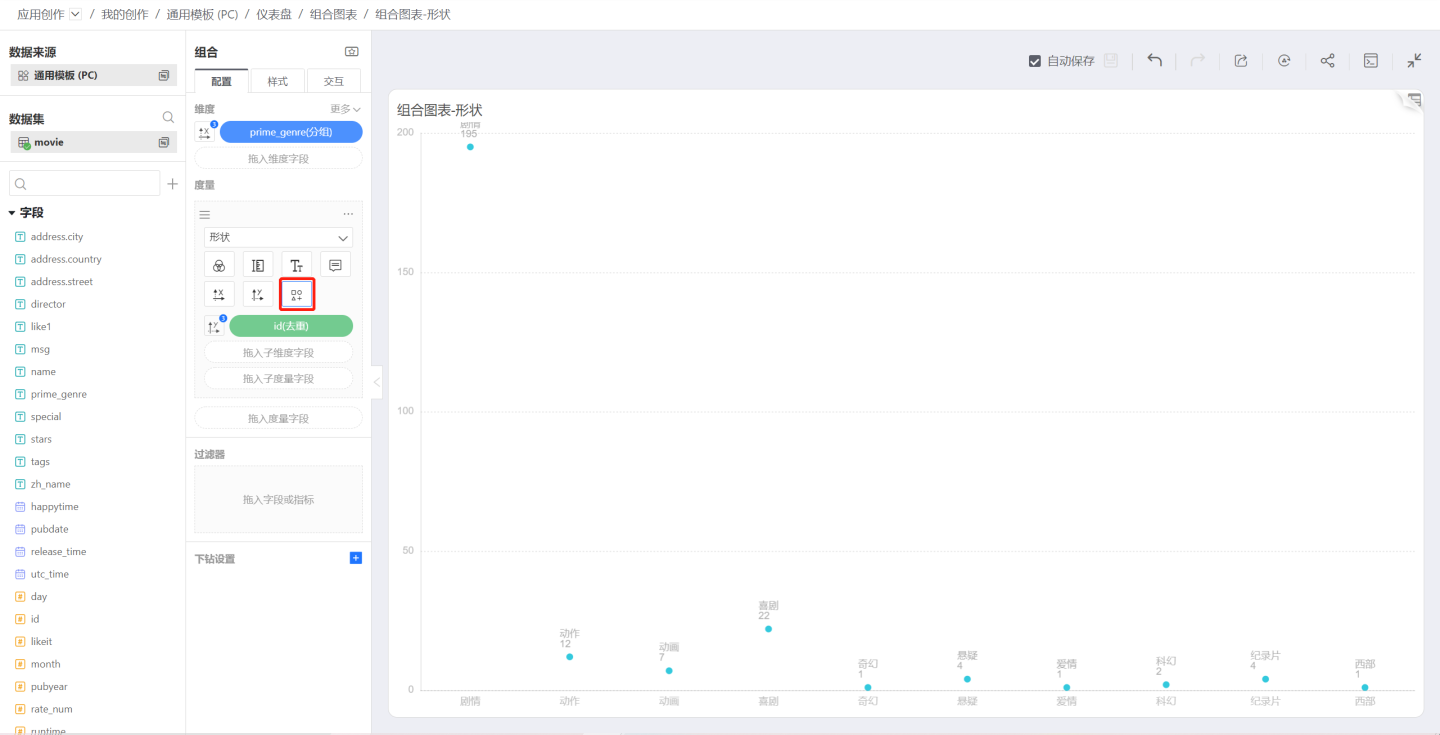Click the field search input box
Viewport: 1440px width, 735px height.
point(85,184)
